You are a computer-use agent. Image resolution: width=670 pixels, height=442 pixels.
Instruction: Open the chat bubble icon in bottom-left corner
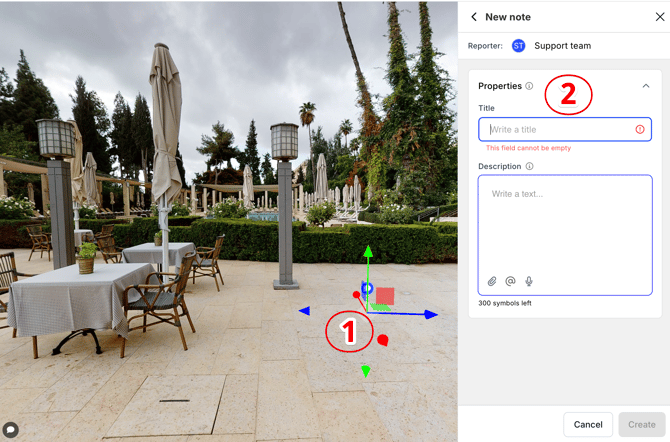(11, 430)
